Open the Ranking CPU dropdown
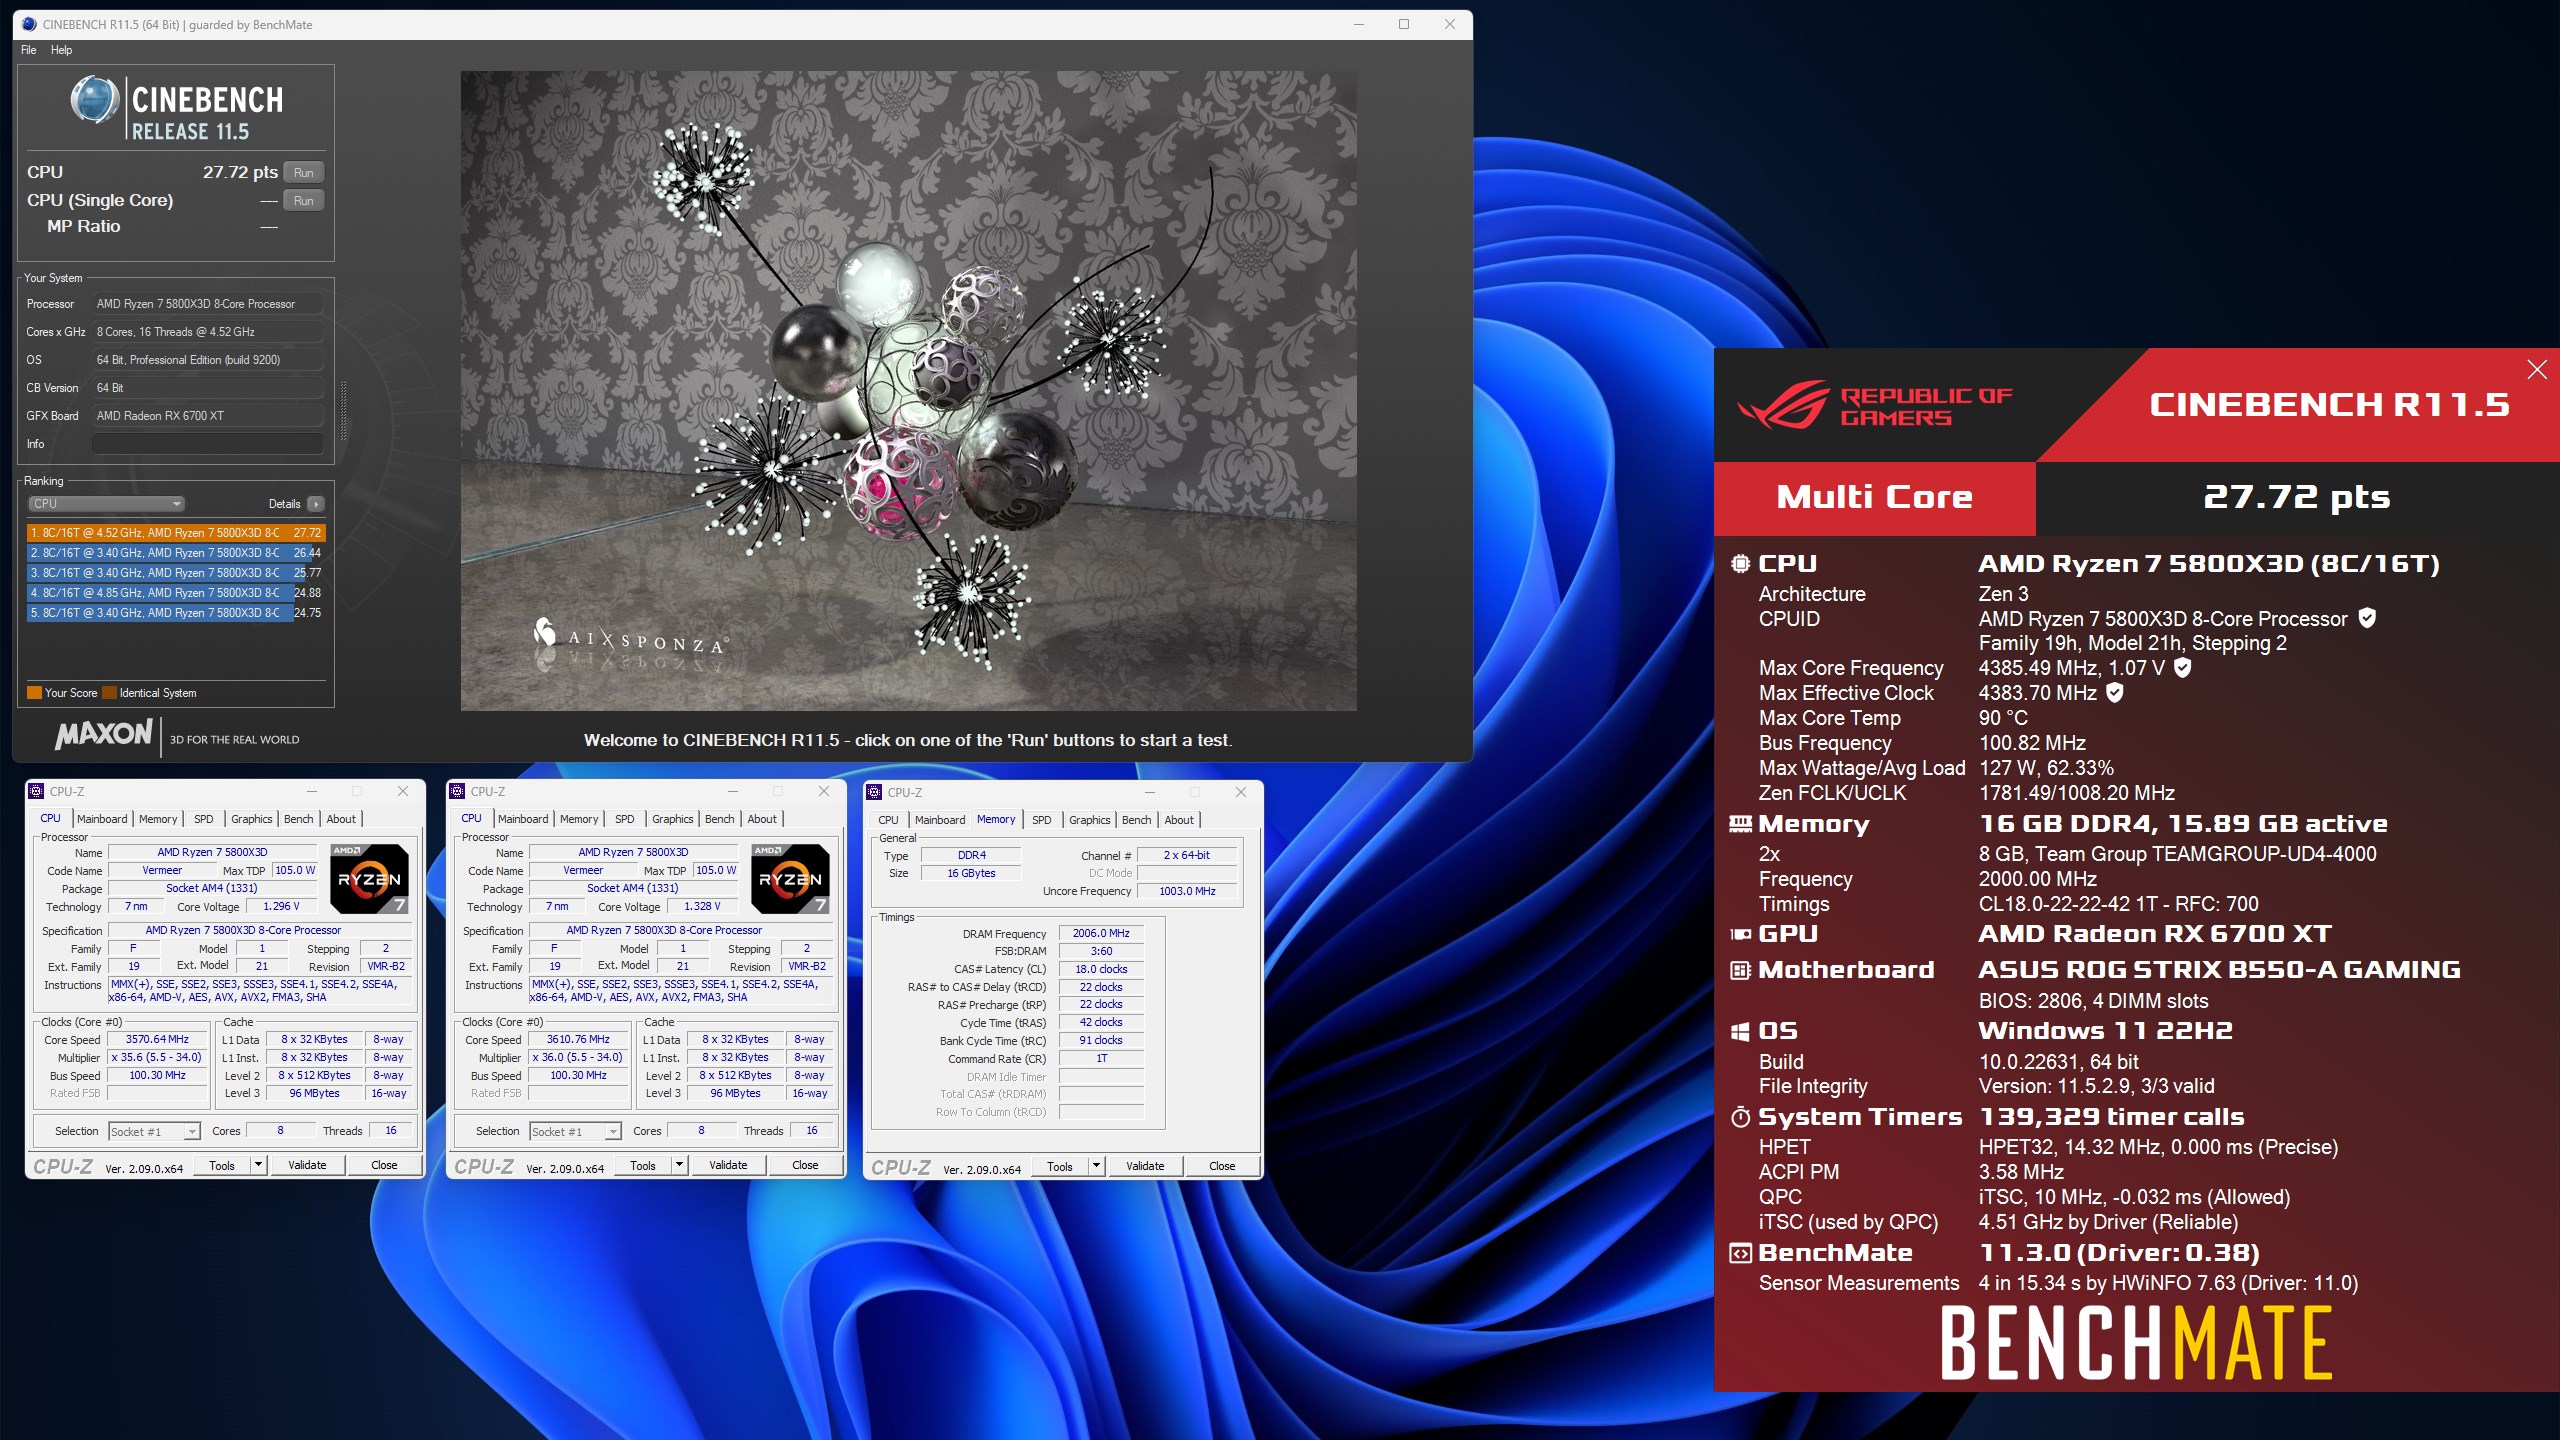 (x=106, y=504)
